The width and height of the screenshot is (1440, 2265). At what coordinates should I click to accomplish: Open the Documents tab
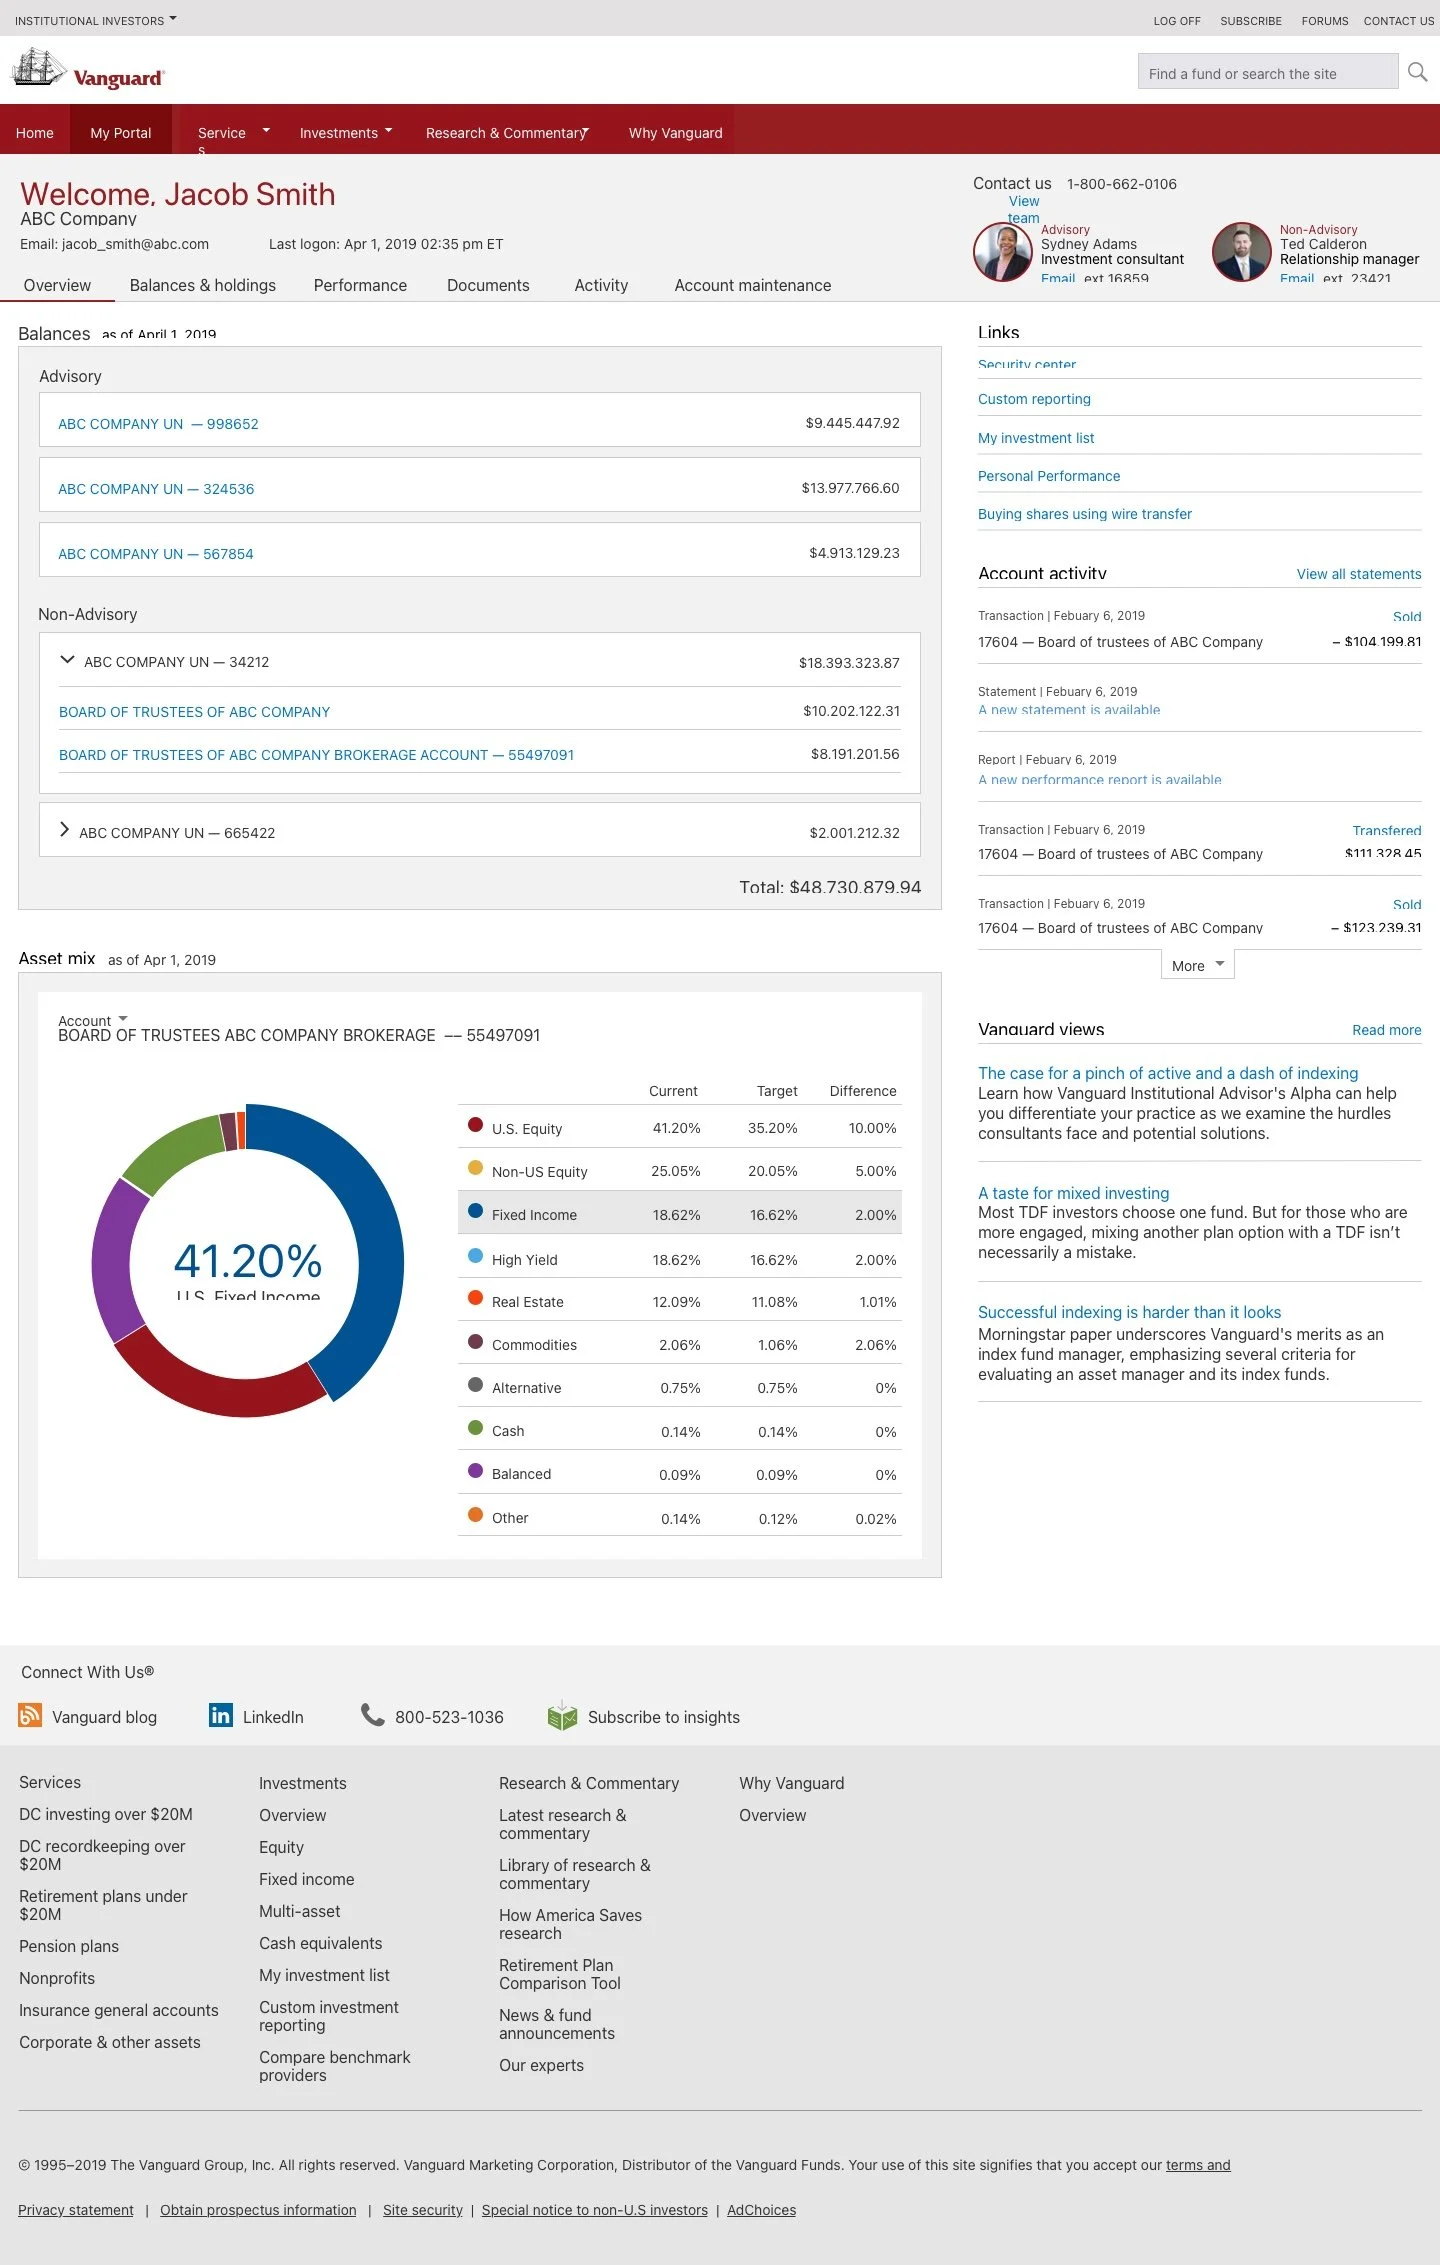pyautogui.click(x=488, y=285)
